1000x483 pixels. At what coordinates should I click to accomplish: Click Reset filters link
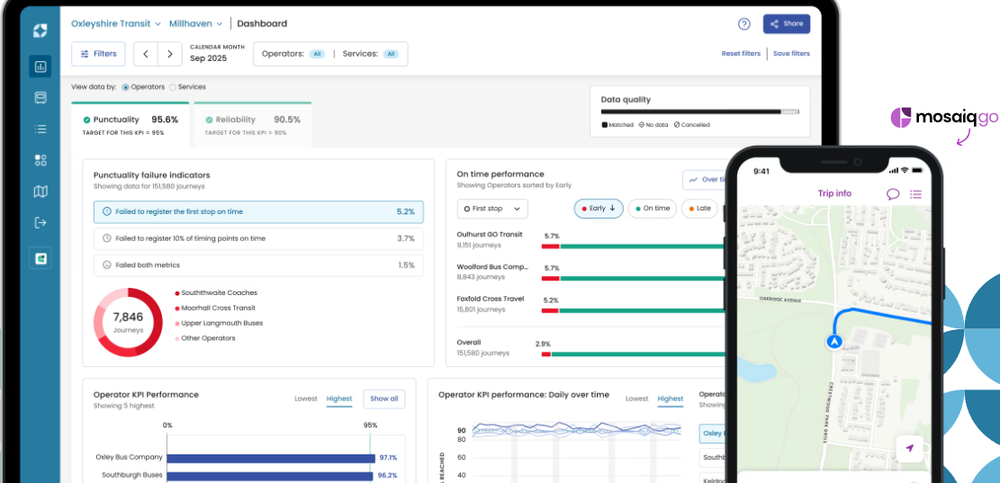(x=740, y=54)
